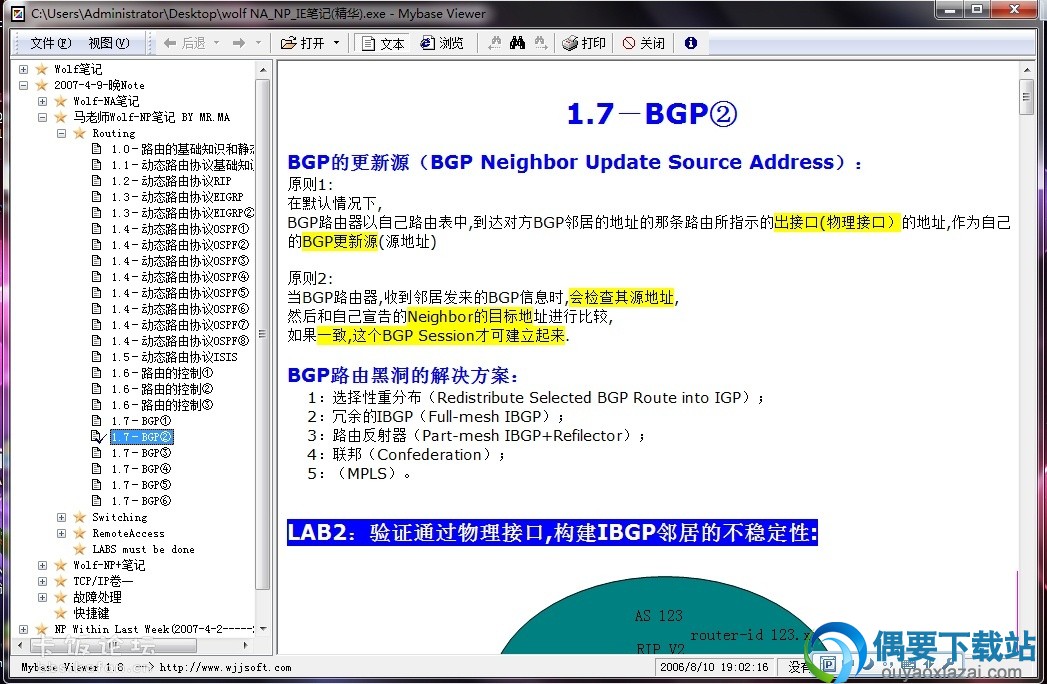Image resolution: width=1047 pixels, height=684 pixels.
Task: Collapse the Routing tree node
Action: (x=61, y=134)
